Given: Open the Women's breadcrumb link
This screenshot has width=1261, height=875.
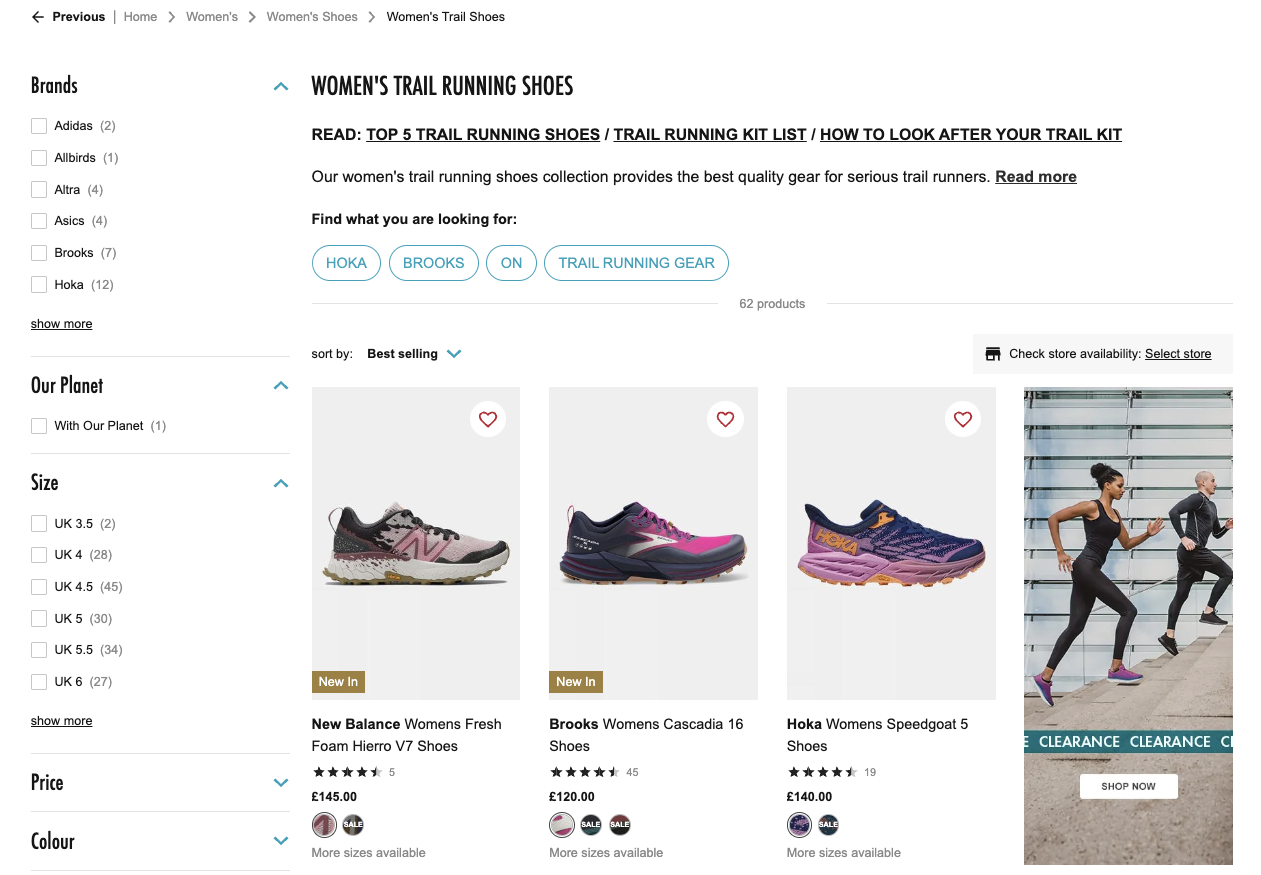Looking at the screenshot, I should tap(212, 17).
